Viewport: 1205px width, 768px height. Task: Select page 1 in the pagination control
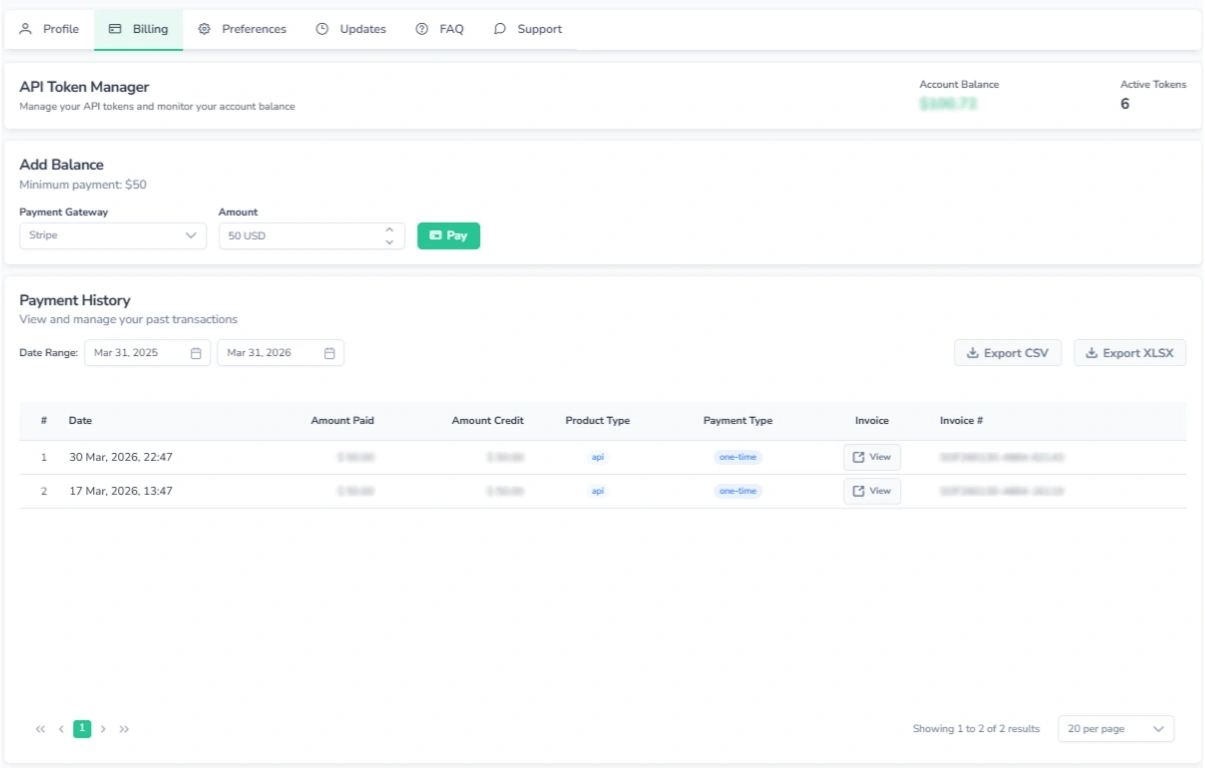81,728
